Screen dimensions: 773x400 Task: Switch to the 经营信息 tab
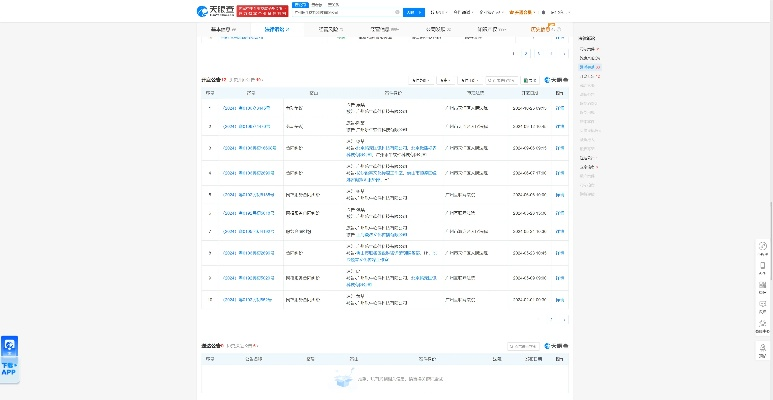[x=385, y=30]
